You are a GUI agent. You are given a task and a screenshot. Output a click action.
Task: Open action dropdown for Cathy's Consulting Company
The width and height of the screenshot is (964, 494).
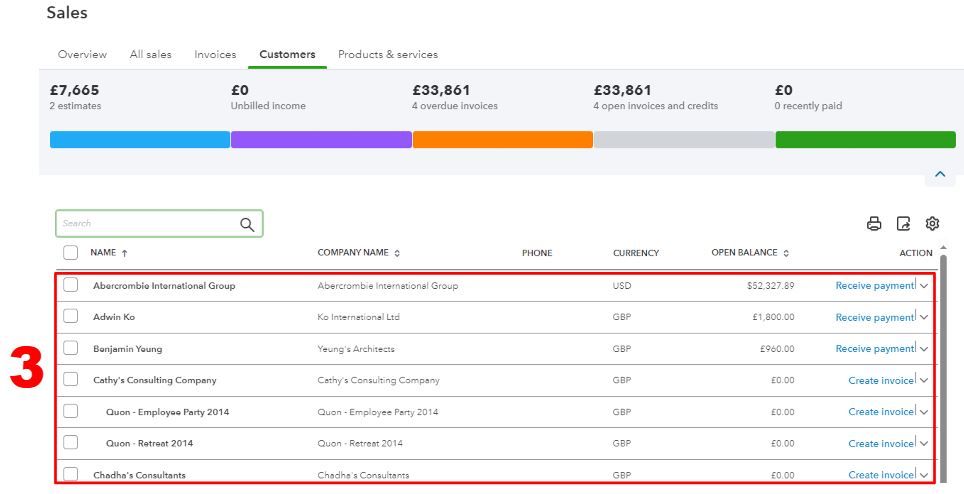pyautogui.click(x=923, y=380)
